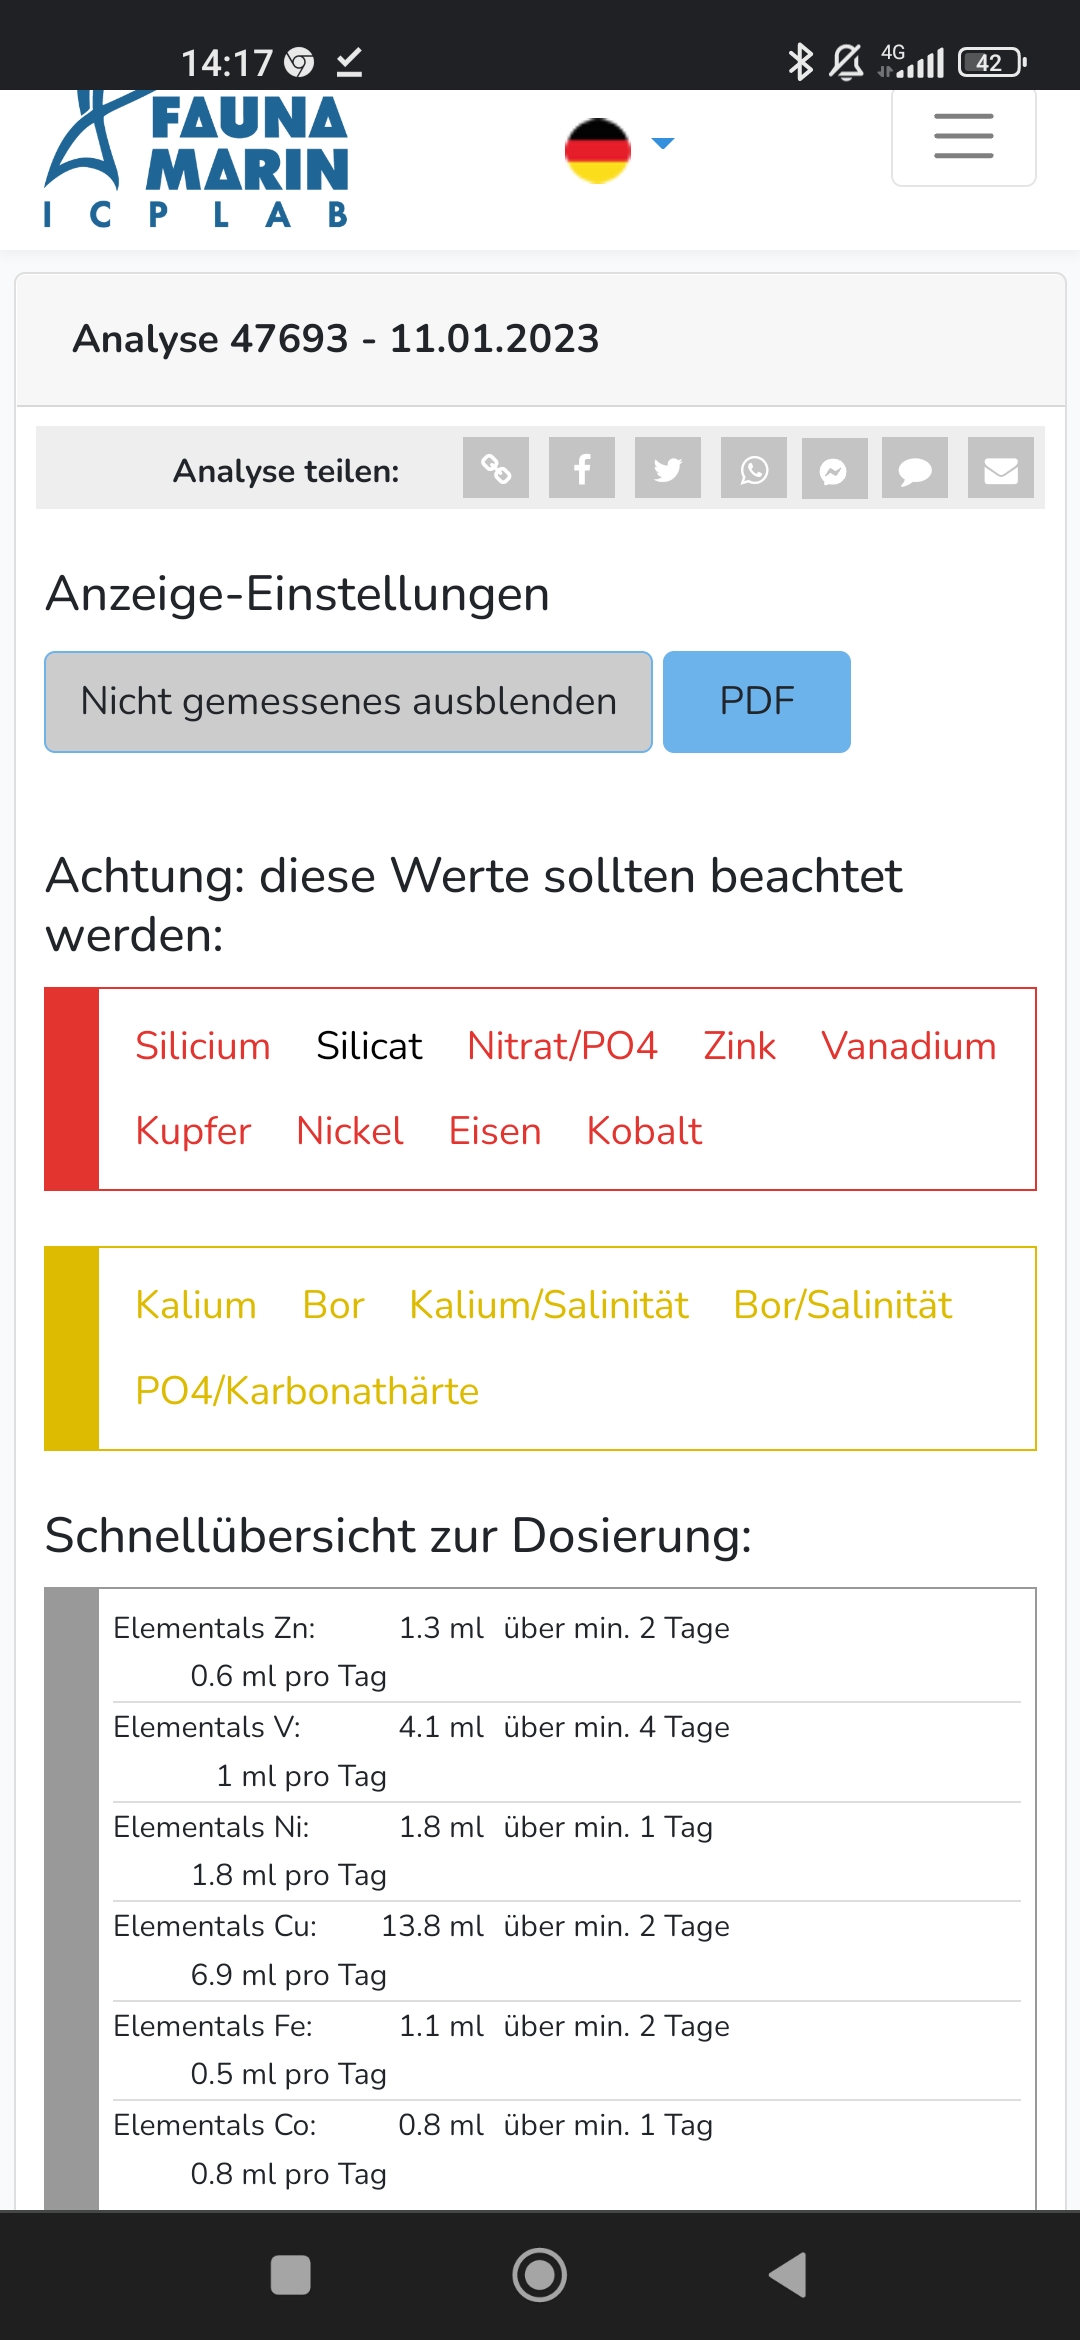Share analysis via WhatsApp
1080x2340 pixels.
coord(754,468)
